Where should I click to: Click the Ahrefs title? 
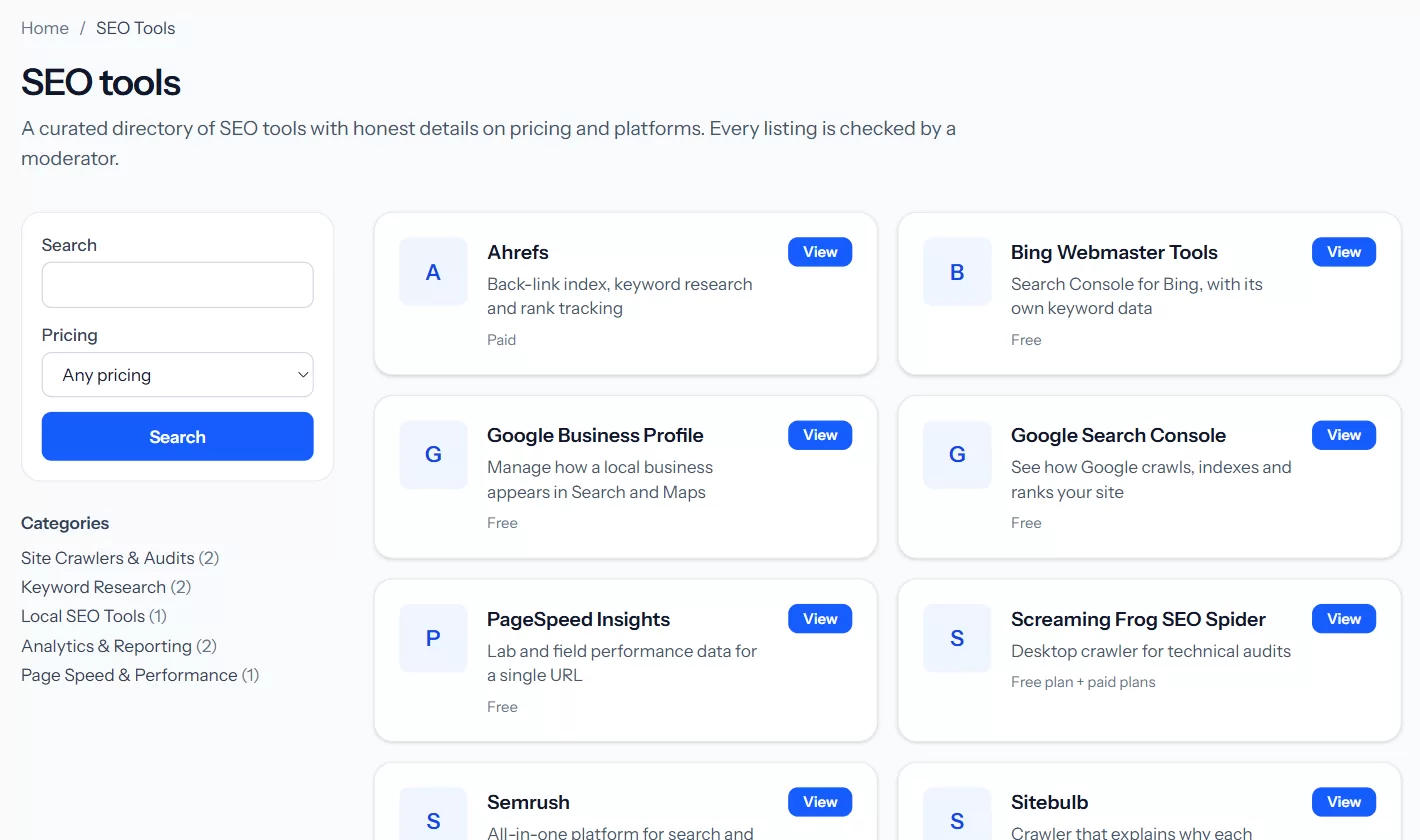518,252
